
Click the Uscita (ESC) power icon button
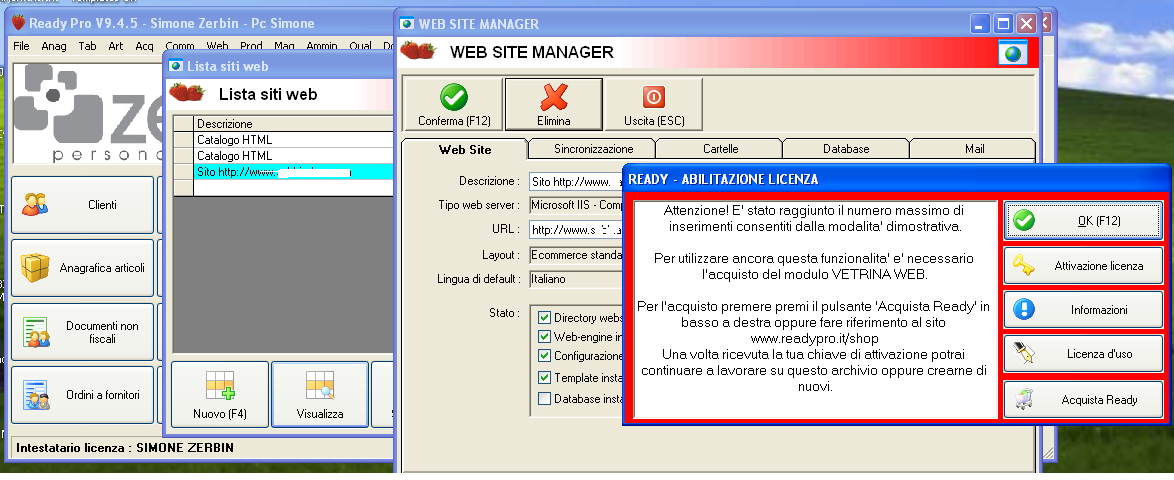(x=654, y=104)
